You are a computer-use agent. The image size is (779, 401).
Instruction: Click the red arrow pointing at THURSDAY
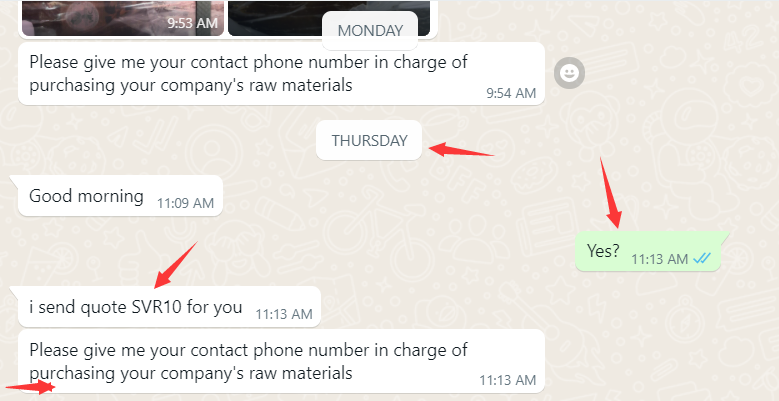click(462, 150)
